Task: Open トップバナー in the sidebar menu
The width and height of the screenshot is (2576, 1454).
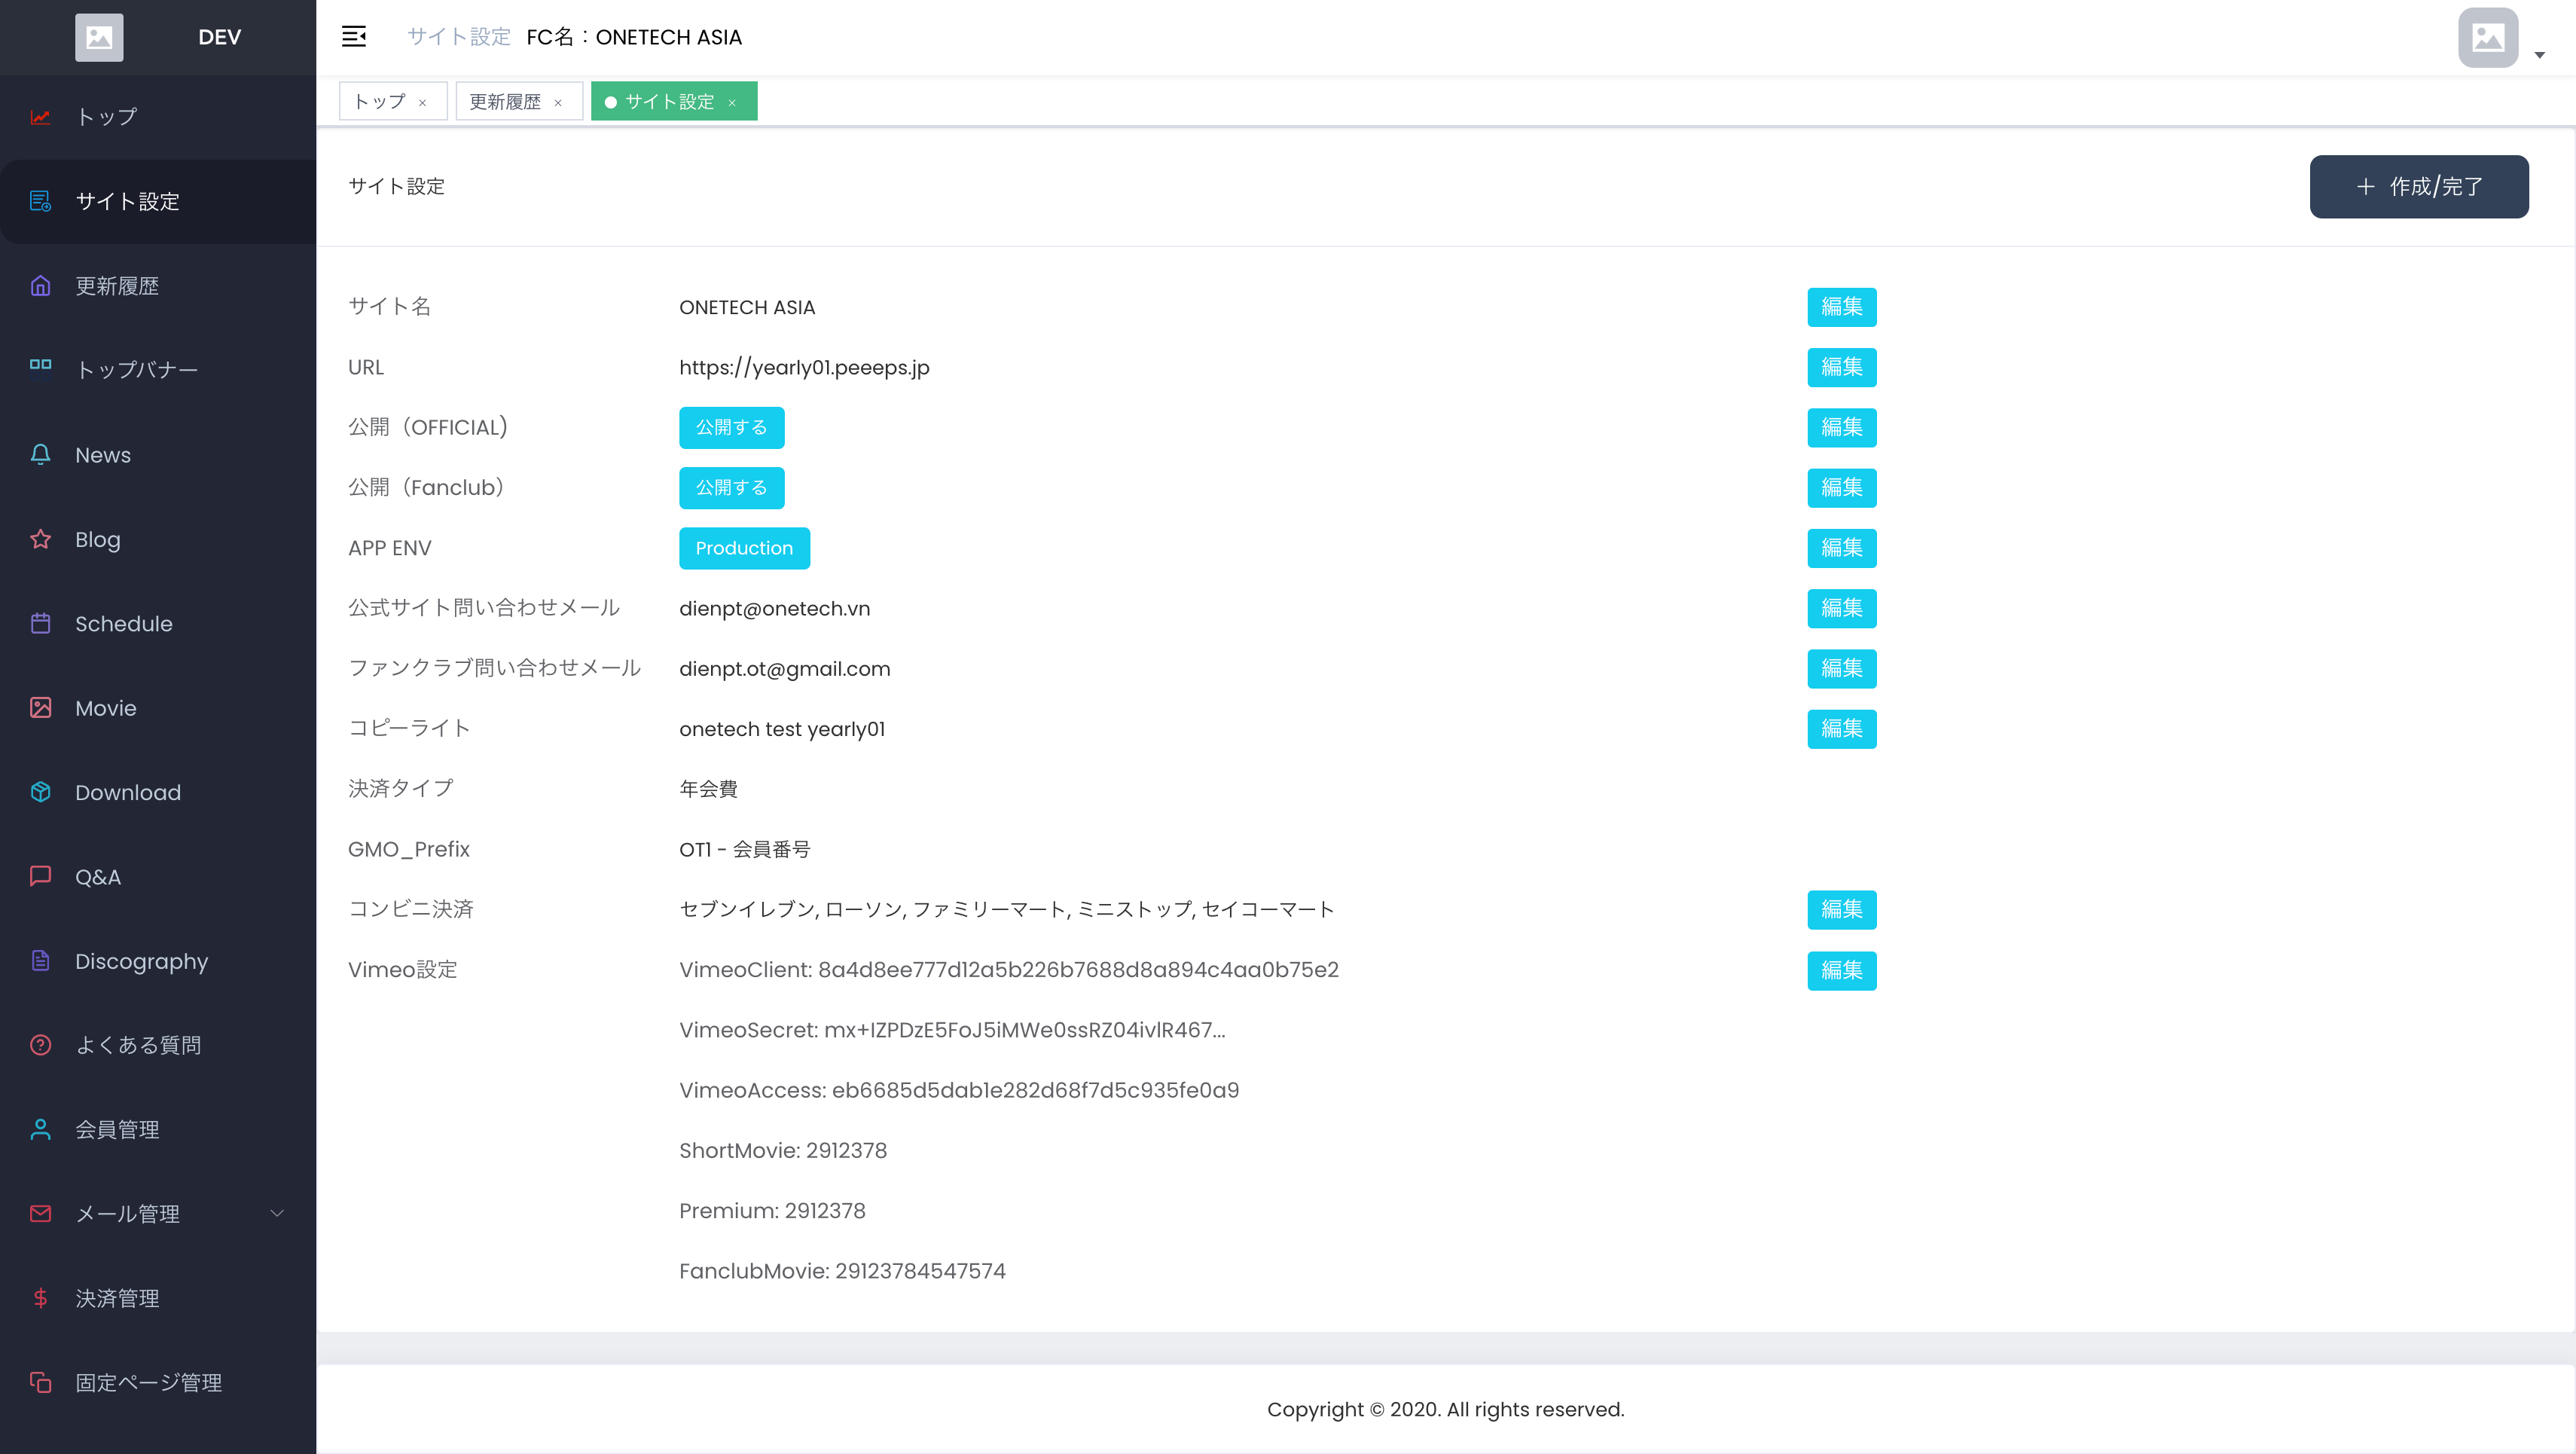Action: (x=136, y=370)
